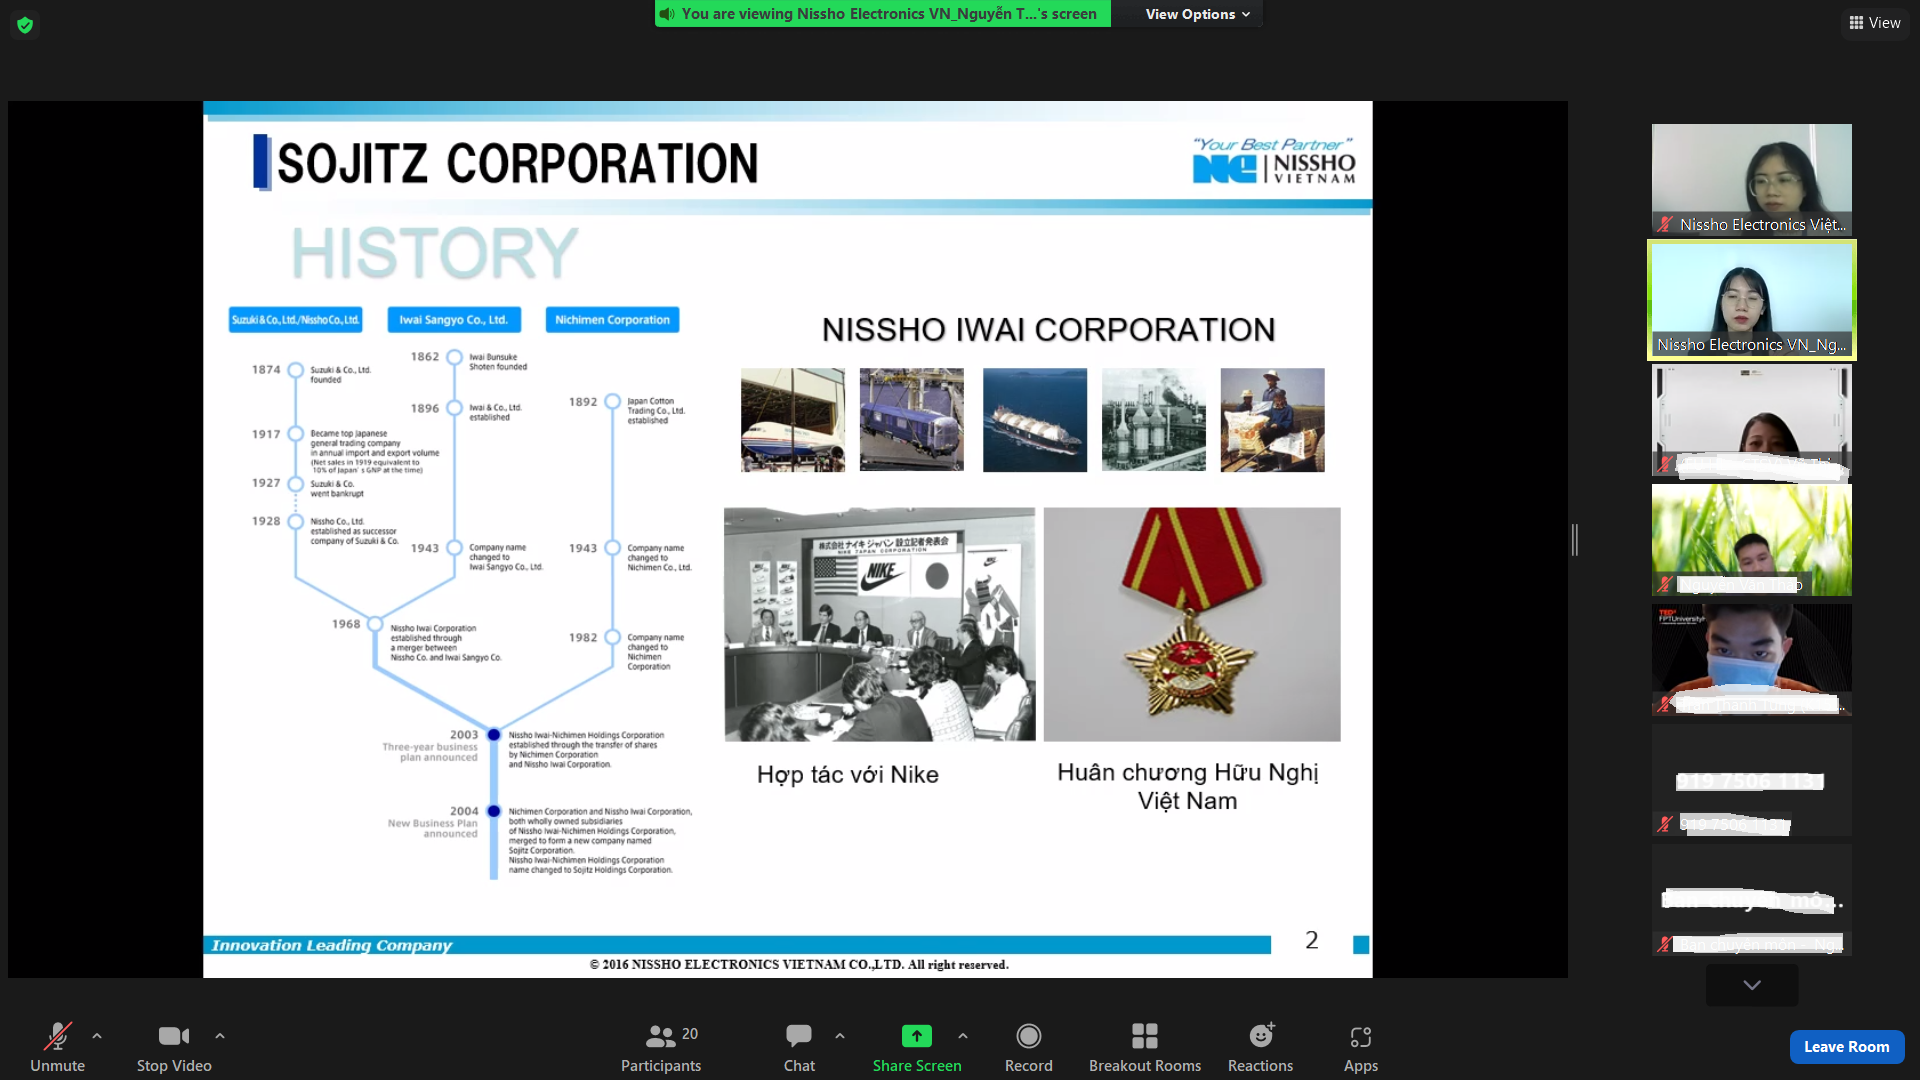
Task: Click the participant tile without video under the masked one
Action: pos(1752,780)
